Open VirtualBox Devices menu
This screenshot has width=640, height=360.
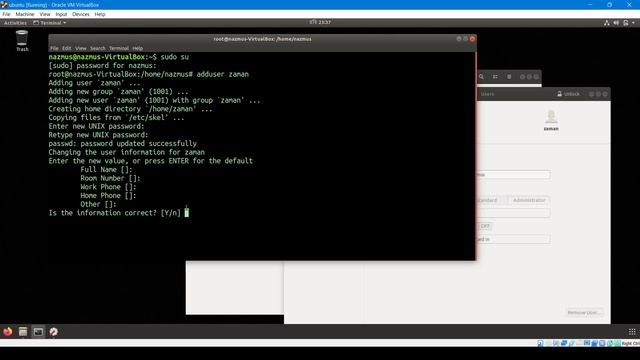point(81,14)
